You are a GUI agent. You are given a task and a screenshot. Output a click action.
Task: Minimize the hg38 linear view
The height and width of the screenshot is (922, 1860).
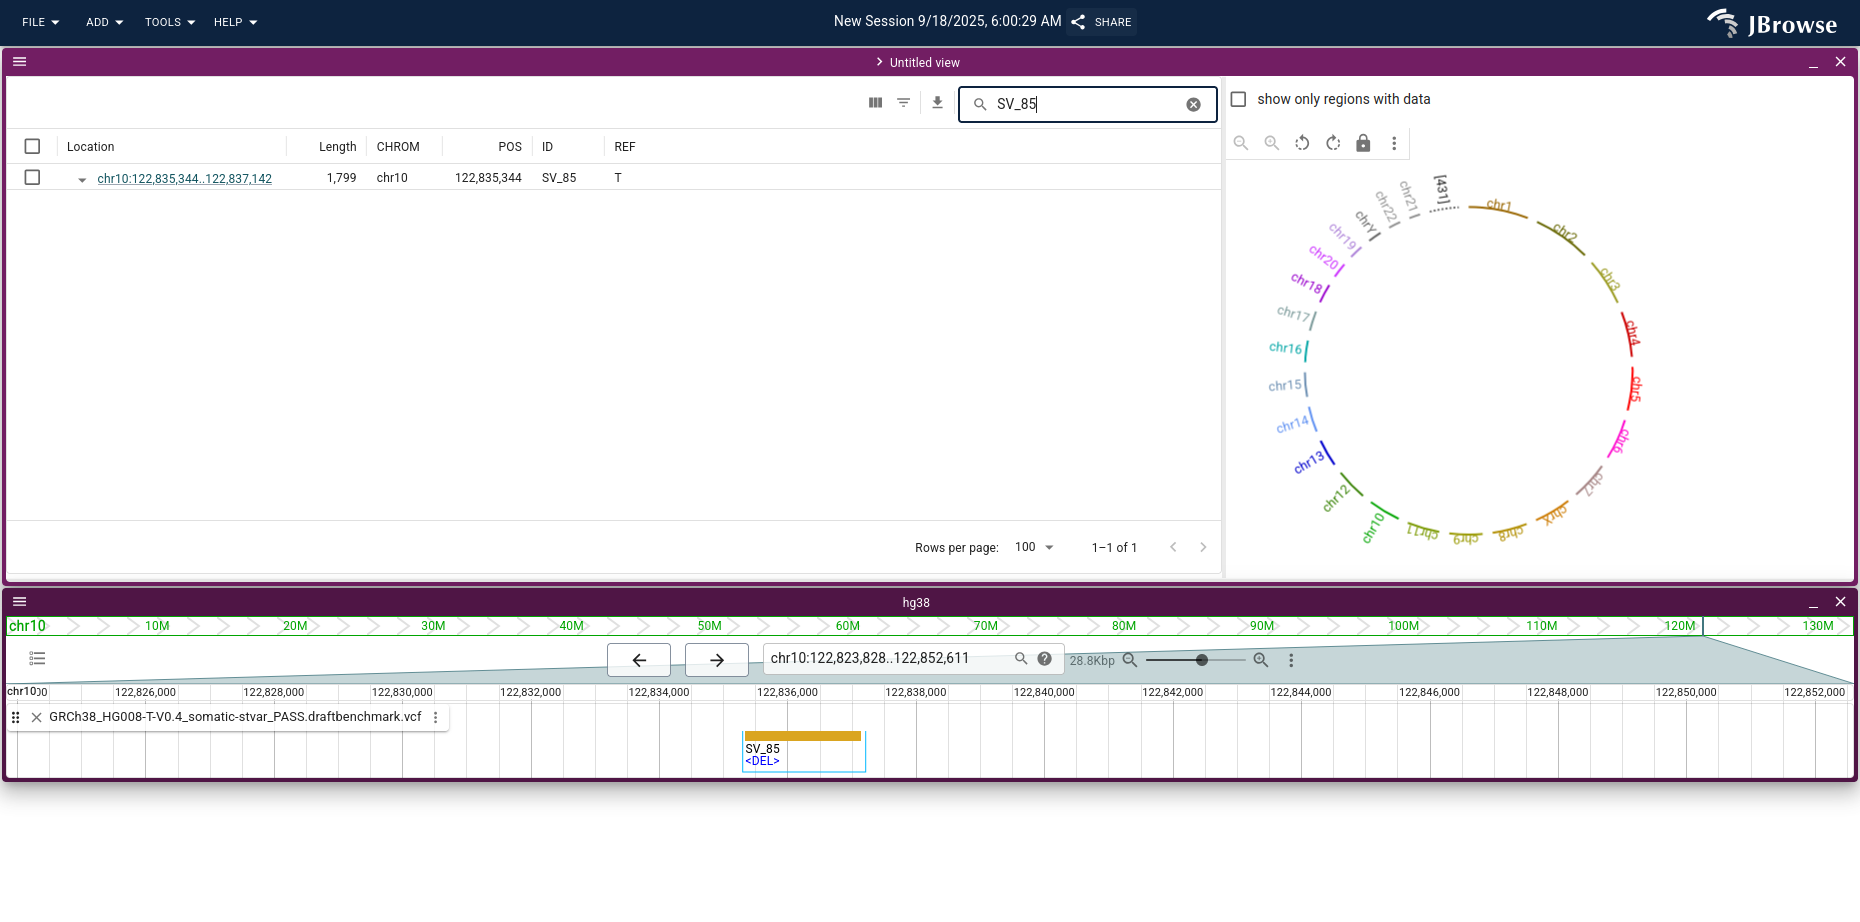[x=1813, y=602]
